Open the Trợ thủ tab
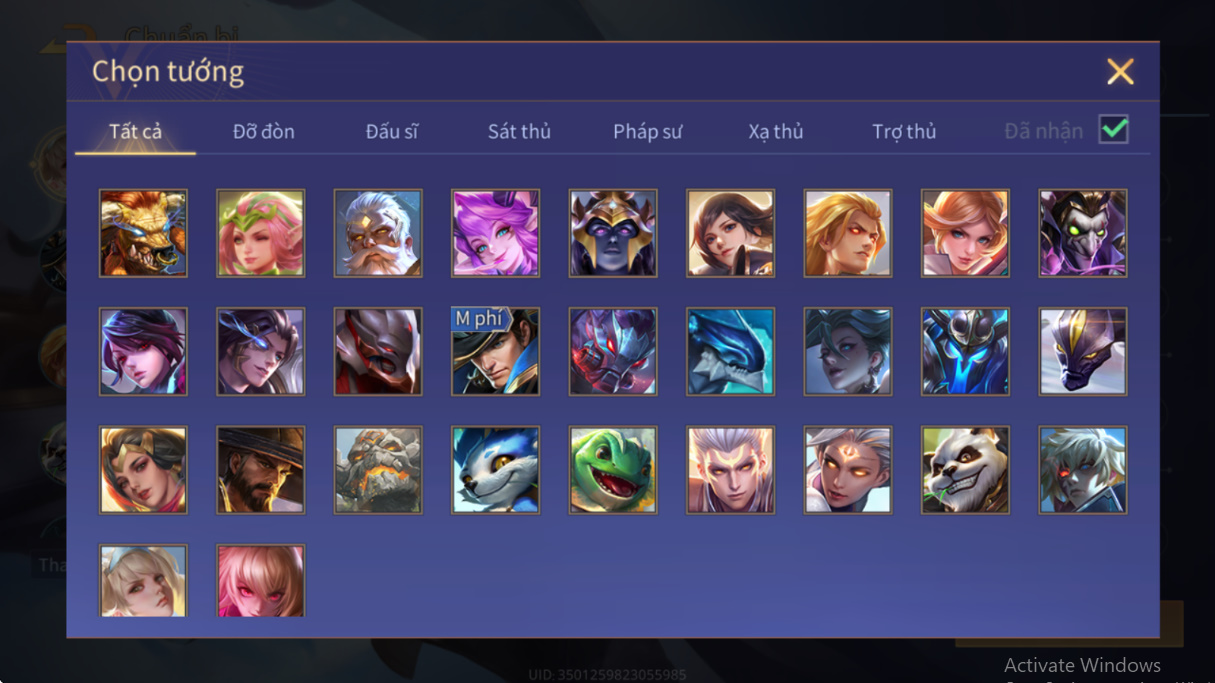Screen dimensions: 1215x683 [x=904, y=131]
